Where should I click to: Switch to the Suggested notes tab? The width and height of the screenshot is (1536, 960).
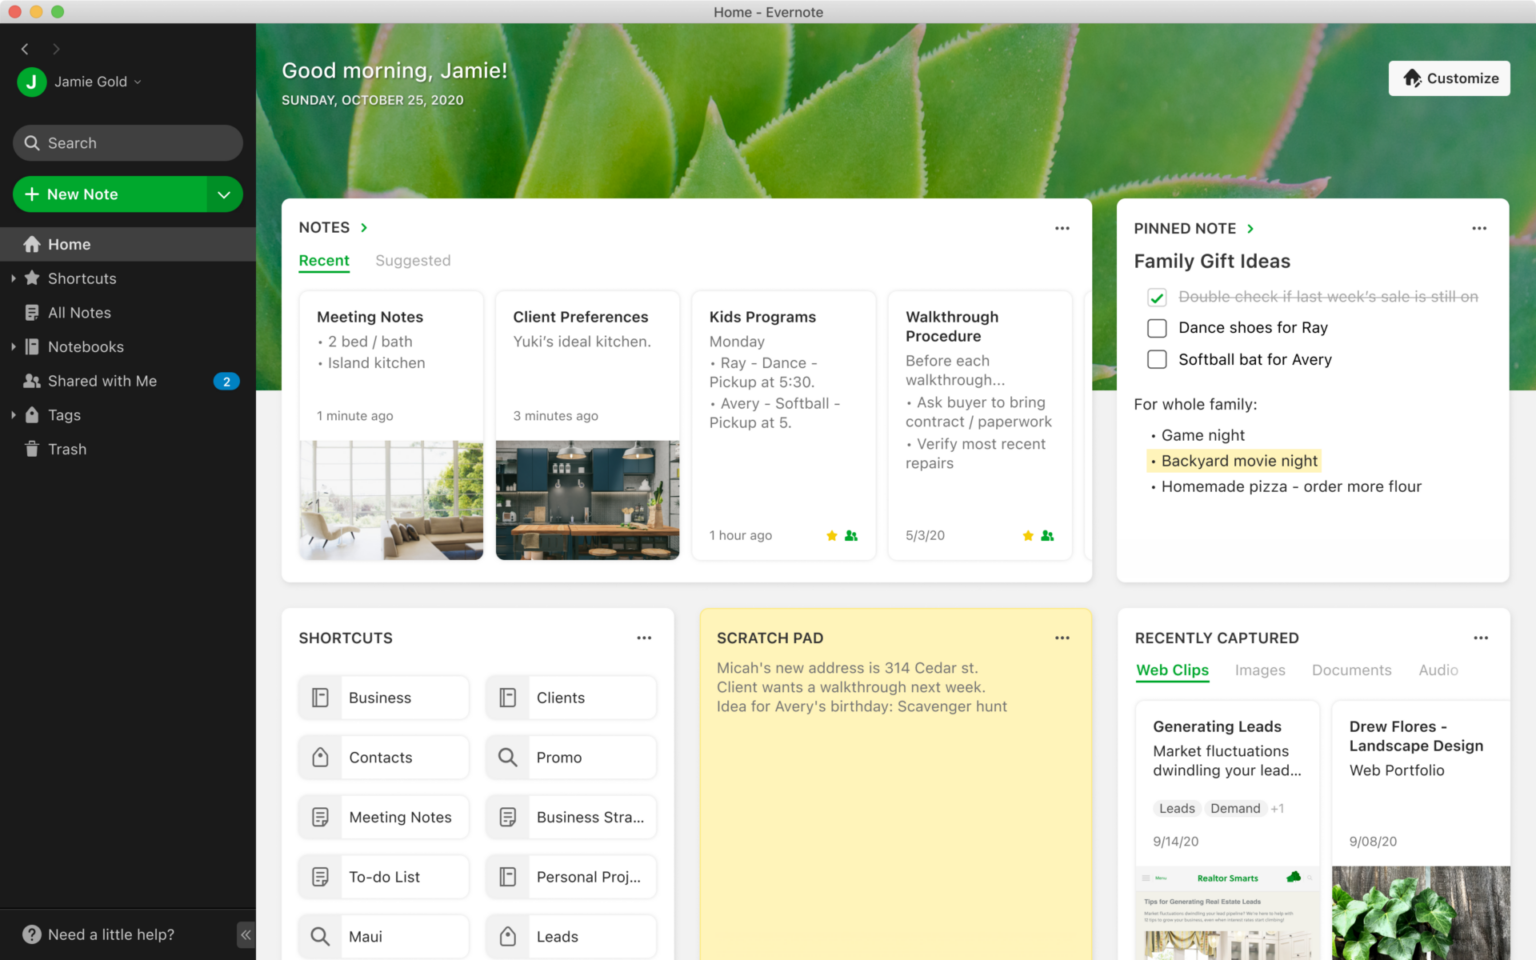pos(413,261)
